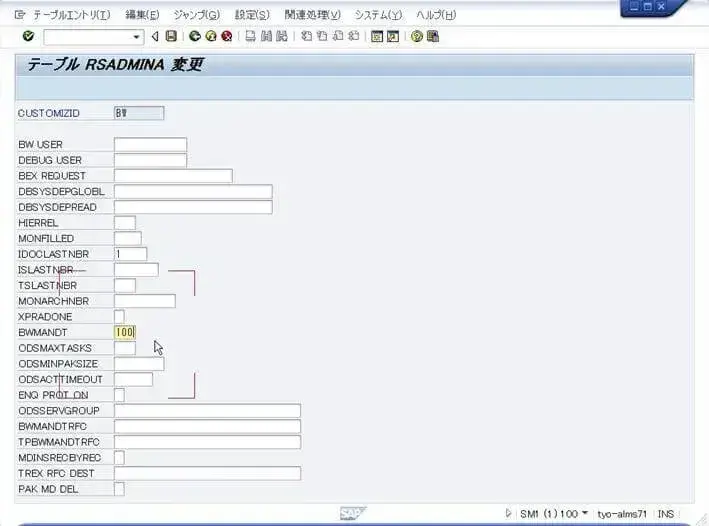Click the maximize window button
The height and width of the screenshot is (526, 709).
pyautogui.click(x=648, y=6)
